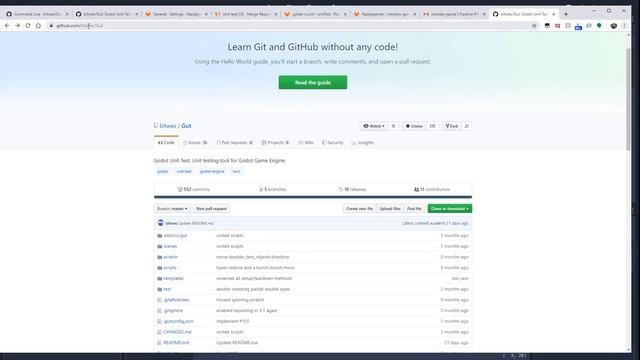Go back with the browser back arrow
Viewport: 640px width, 360px height.
click(7, 26)
